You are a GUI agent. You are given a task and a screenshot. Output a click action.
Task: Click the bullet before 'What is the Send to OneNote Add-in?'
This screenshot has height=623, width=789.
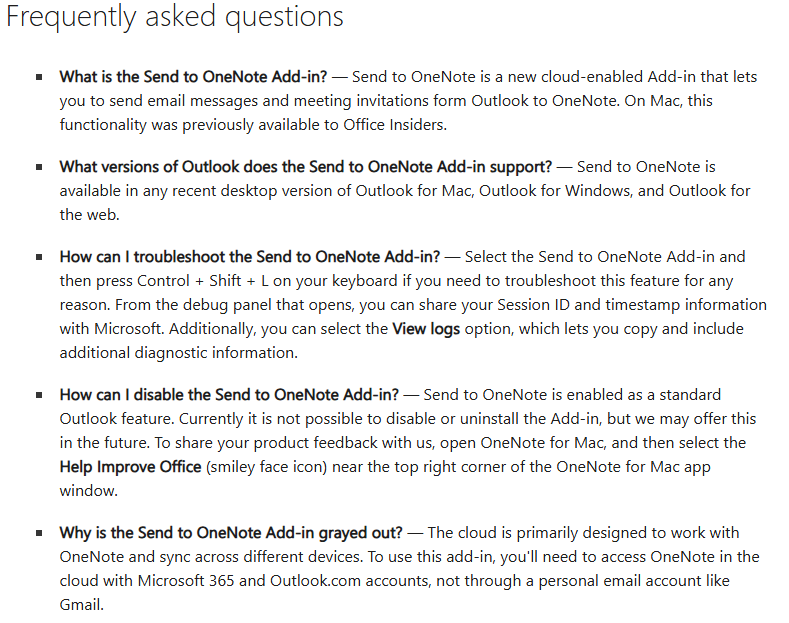39,77
